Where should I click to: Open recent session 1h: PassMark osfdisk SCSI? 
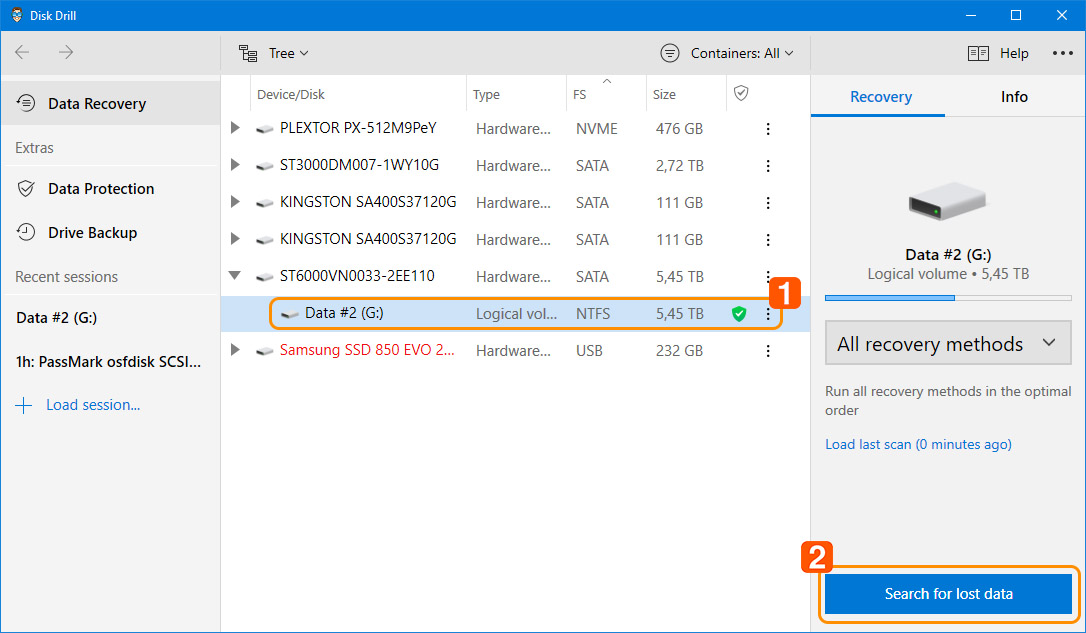(x=109, y=362)
